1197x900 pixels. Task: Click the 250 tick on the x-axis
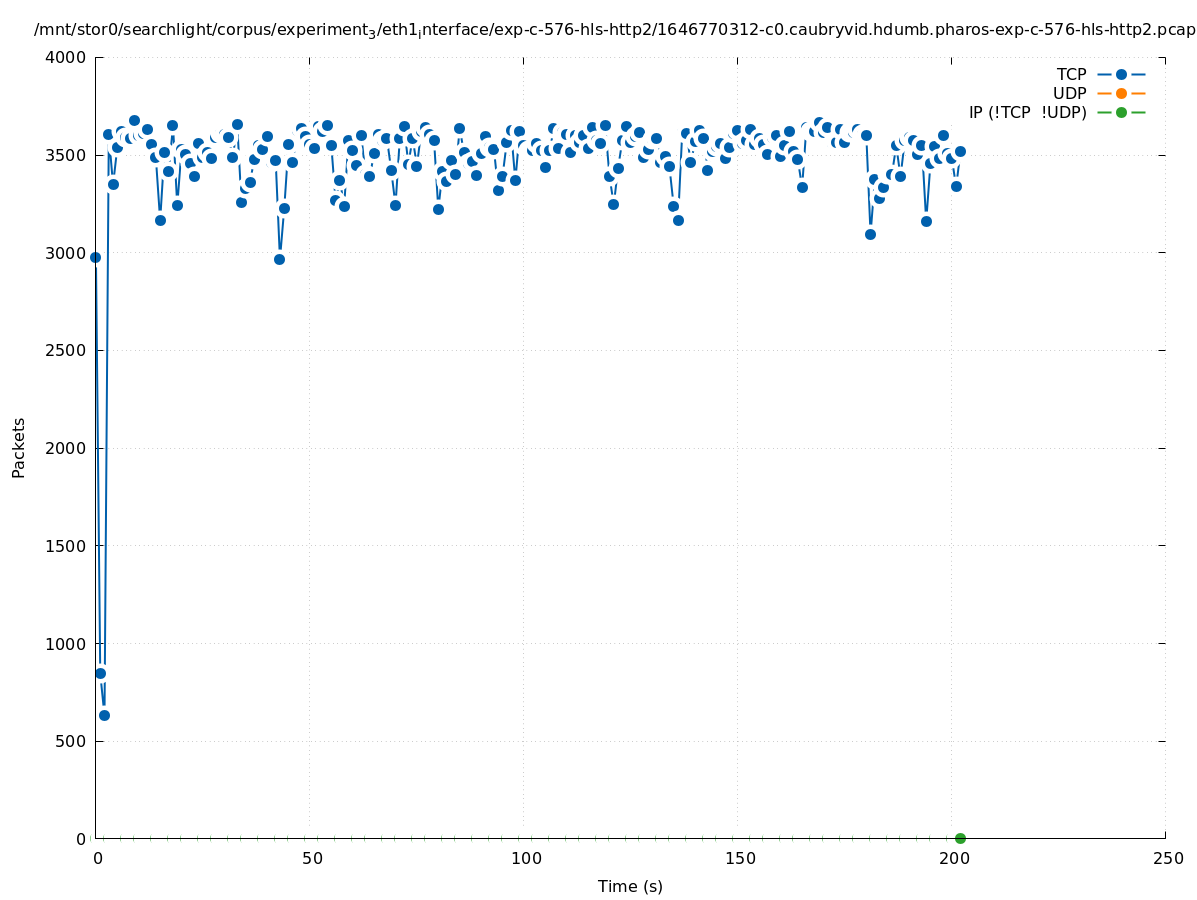[1167, 858]
